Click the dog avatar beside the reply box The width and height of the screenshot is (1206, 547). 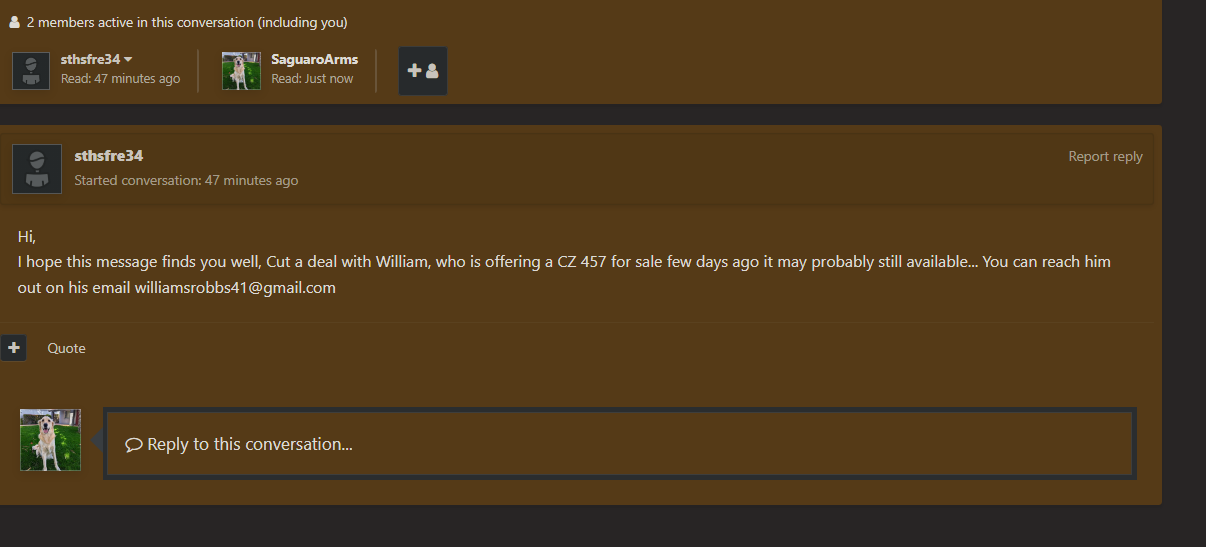(50, 440)
